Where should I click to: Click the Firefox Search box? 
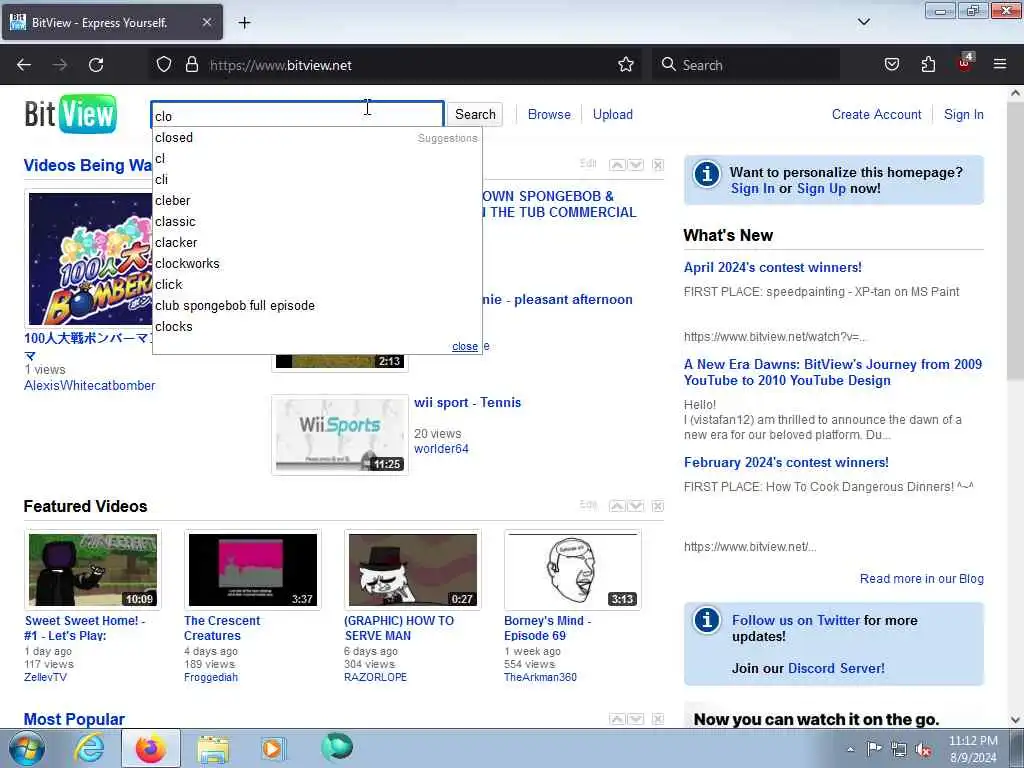tap(746, 65)
